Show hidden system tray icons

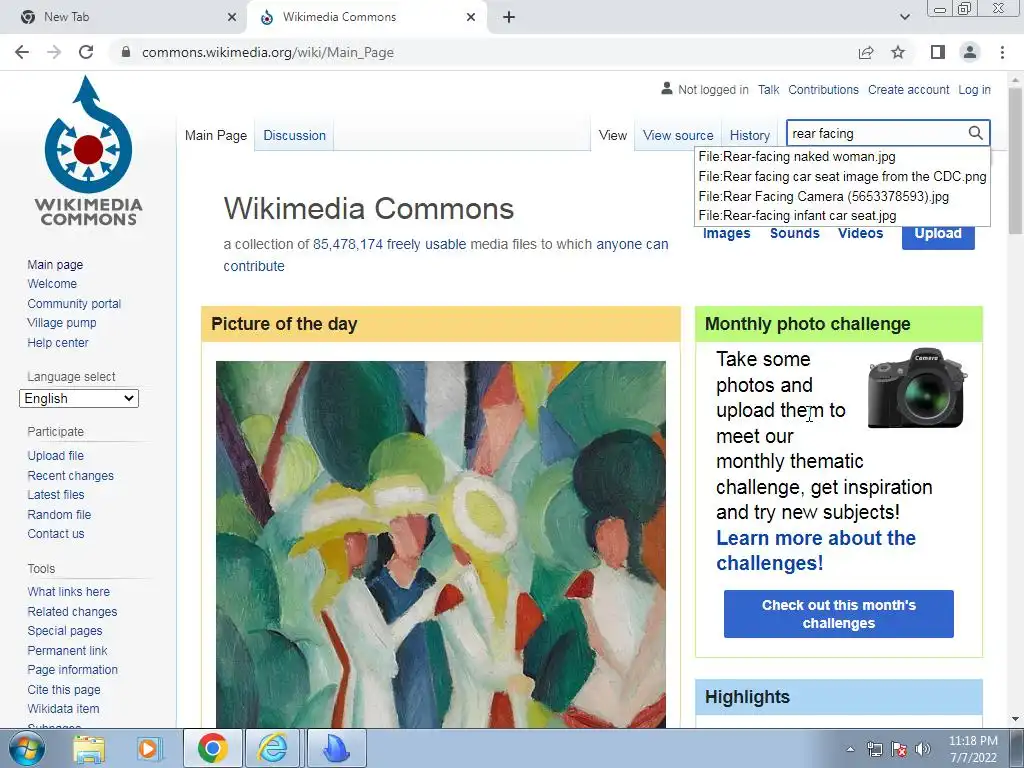[x=850, y=750]
